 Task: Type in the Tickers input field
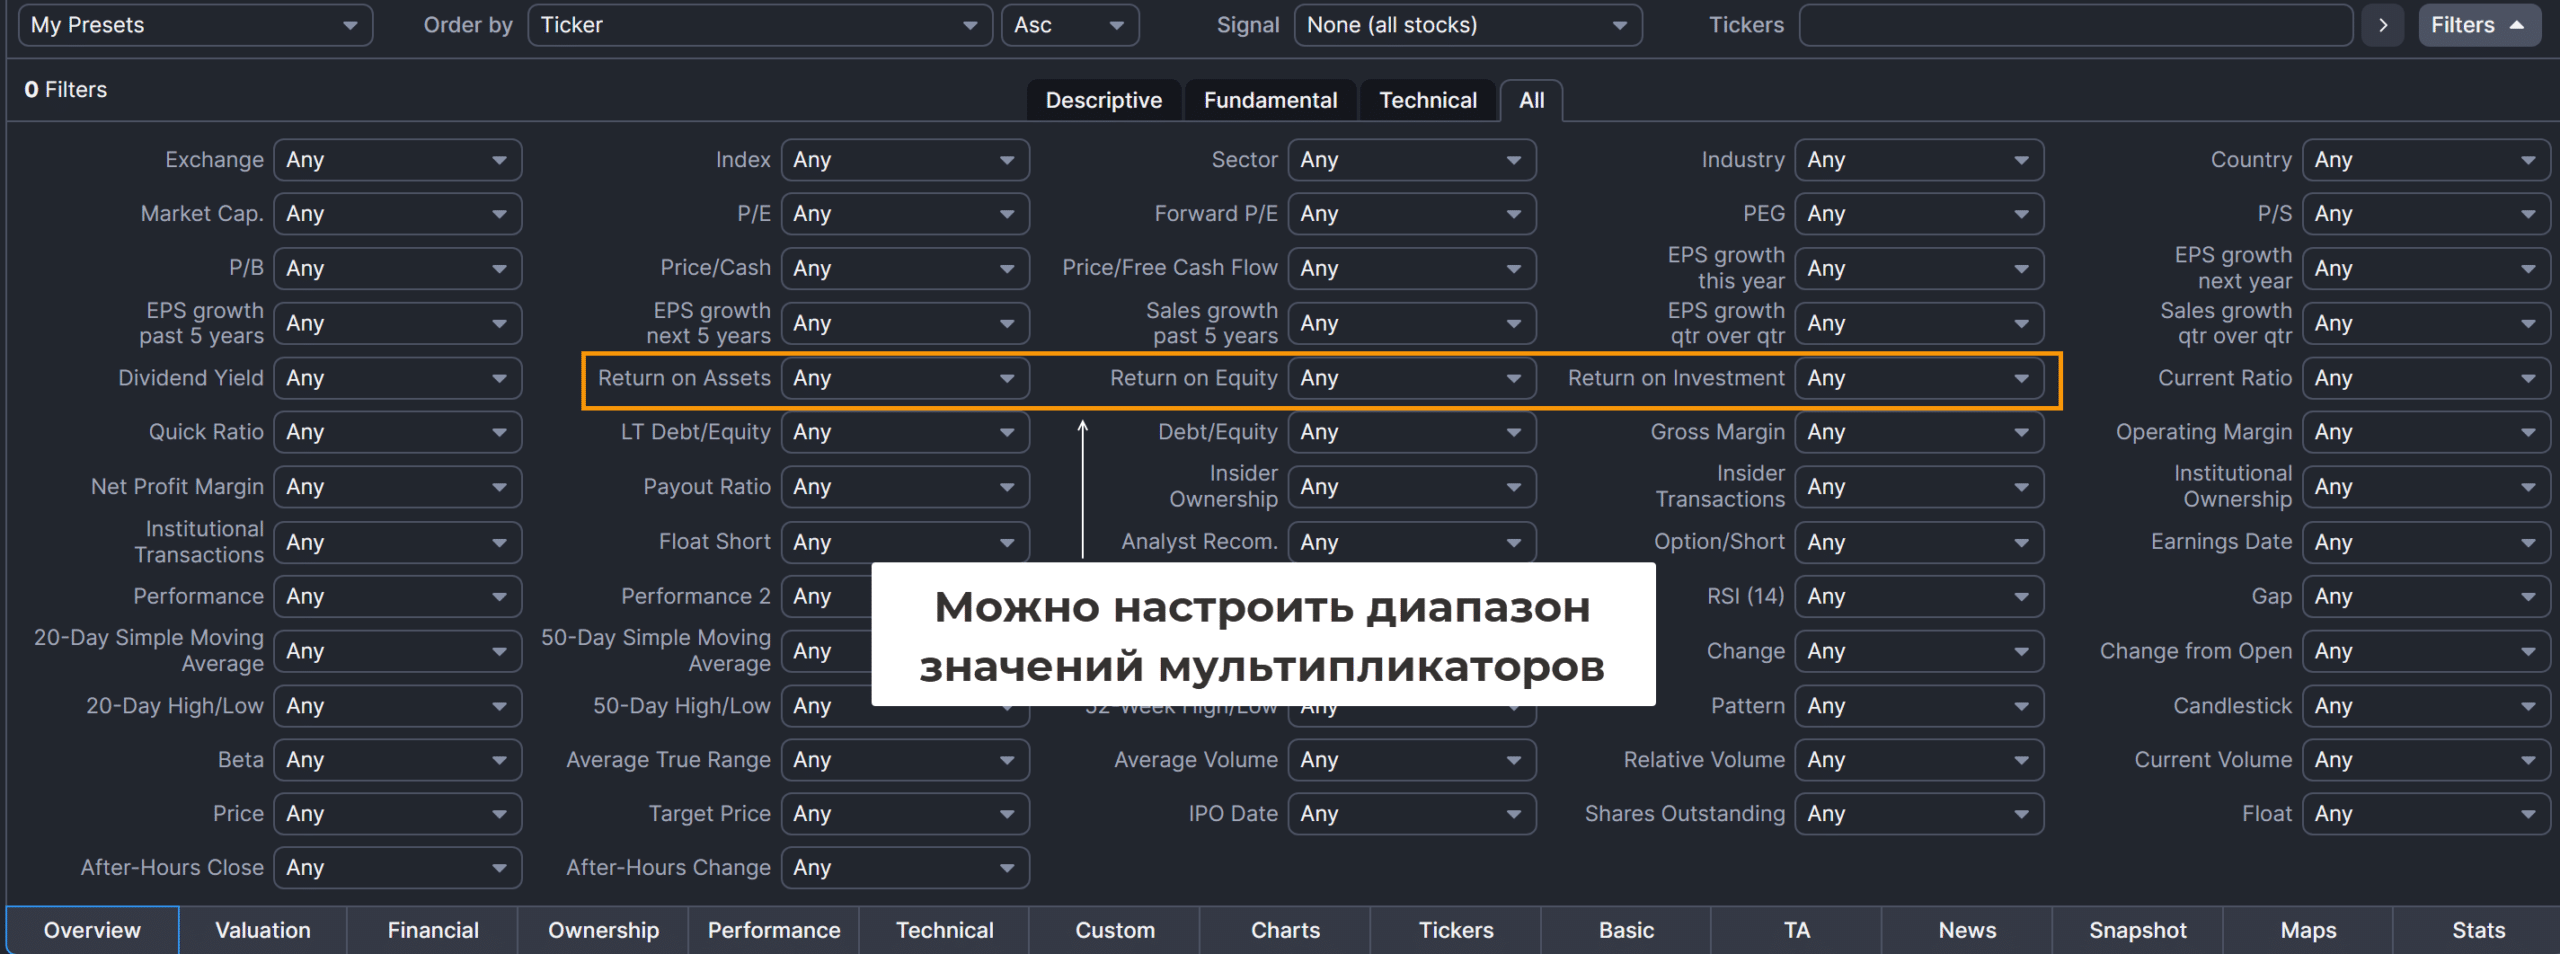2074,25
